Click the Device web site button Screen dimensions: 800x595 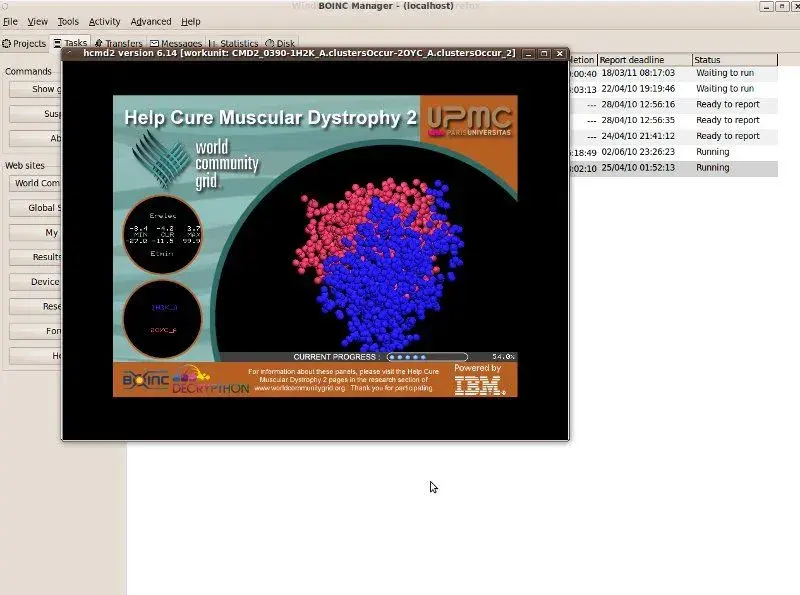click(35, 282)
